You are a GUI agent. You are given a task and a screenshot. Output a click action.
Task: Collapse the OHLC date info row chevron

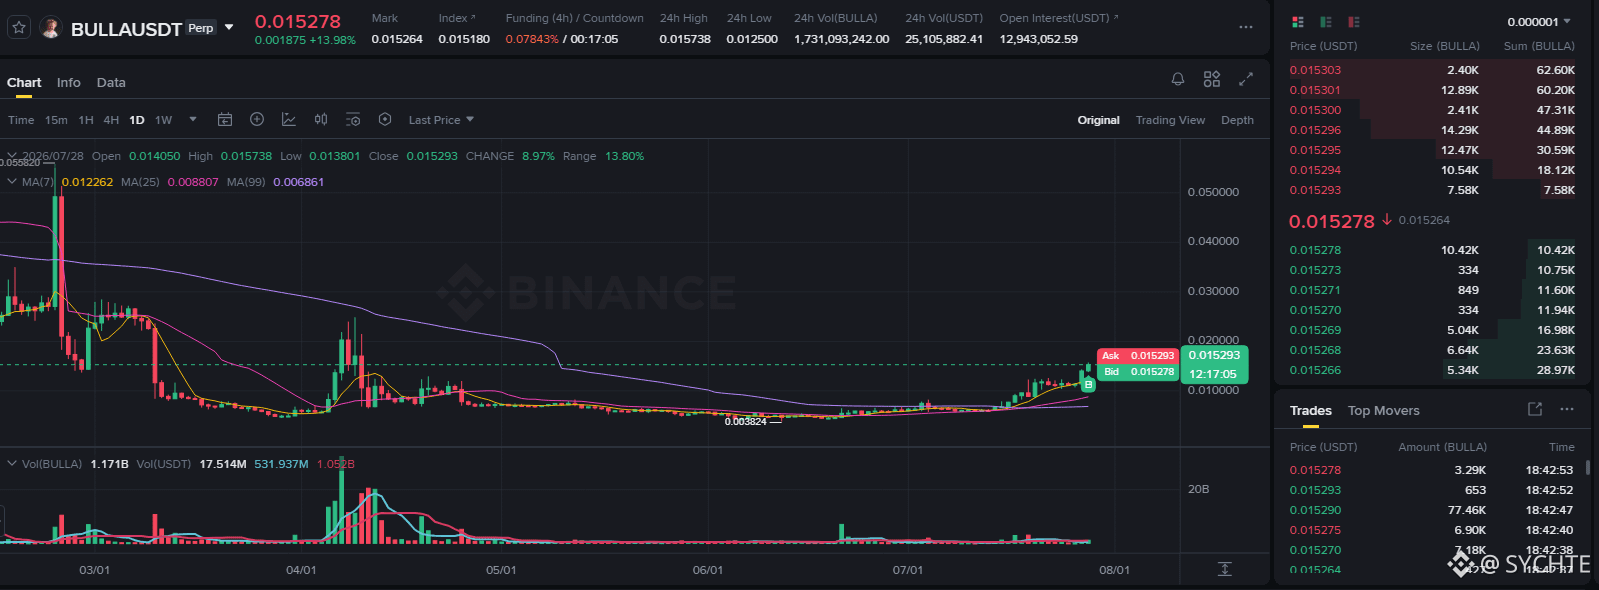click(x=12, y=156)
